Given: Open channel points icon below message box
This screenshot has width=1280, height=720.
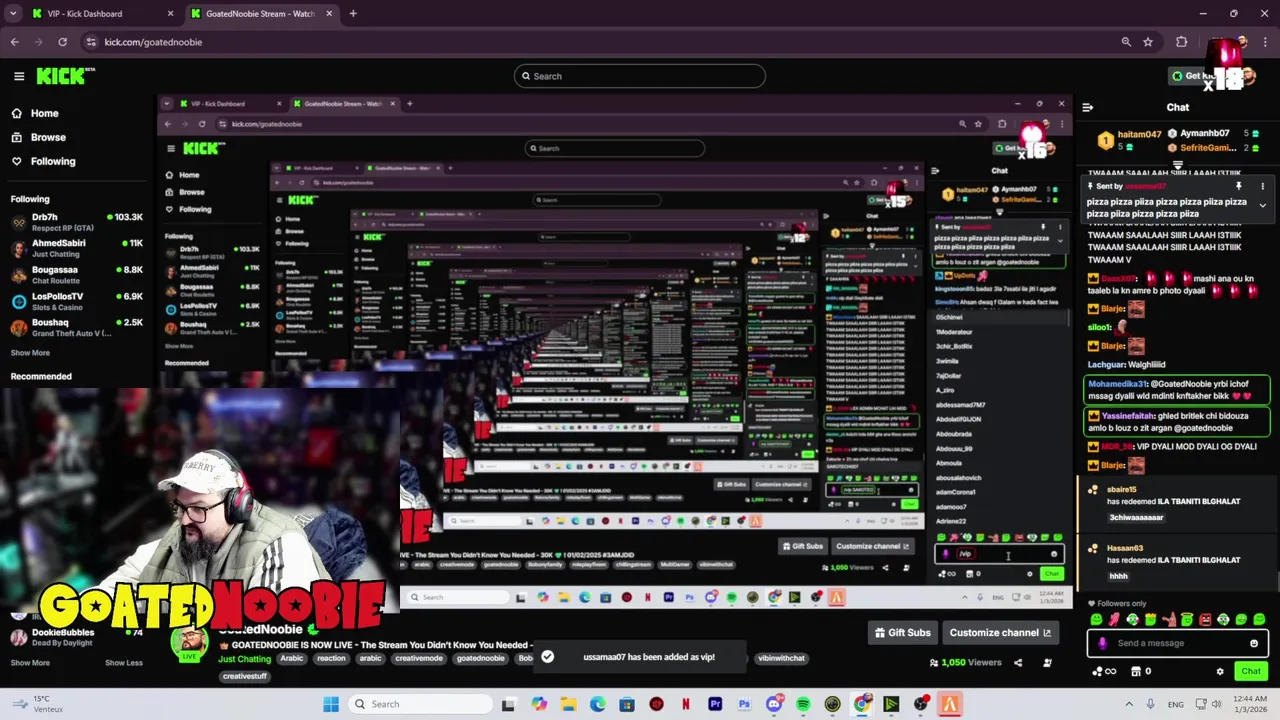Looking at the screenshot, I should pyautogui.click(x=1103, y=671).
